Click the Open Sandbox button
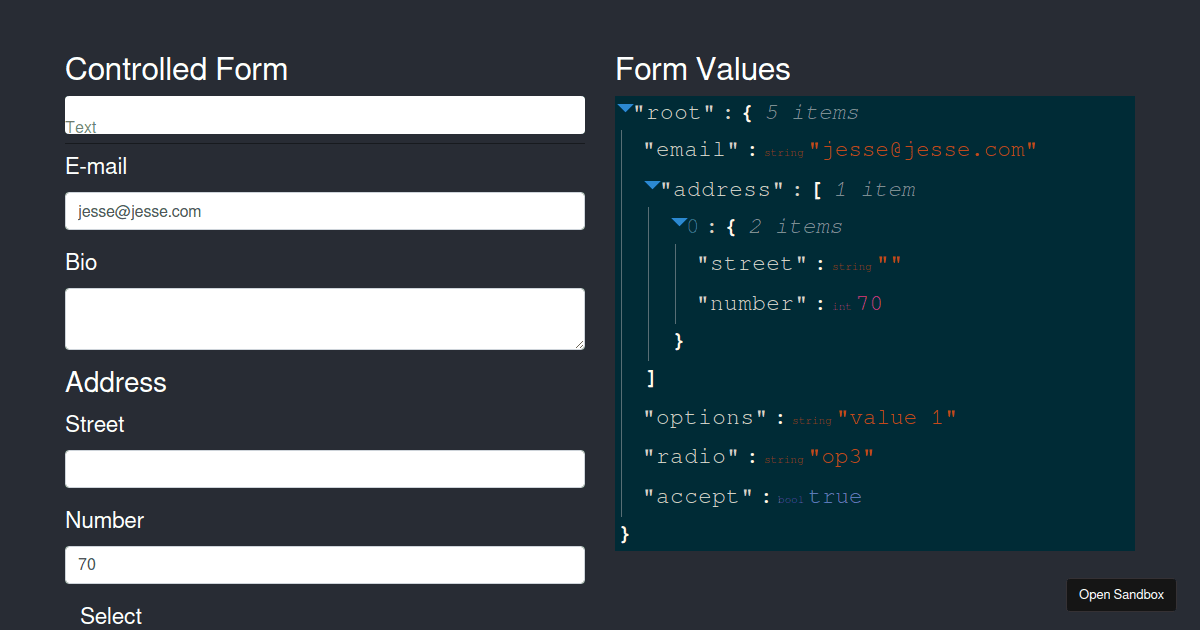The height and width of the screenshot is (630, 1200). (1121, 594)
